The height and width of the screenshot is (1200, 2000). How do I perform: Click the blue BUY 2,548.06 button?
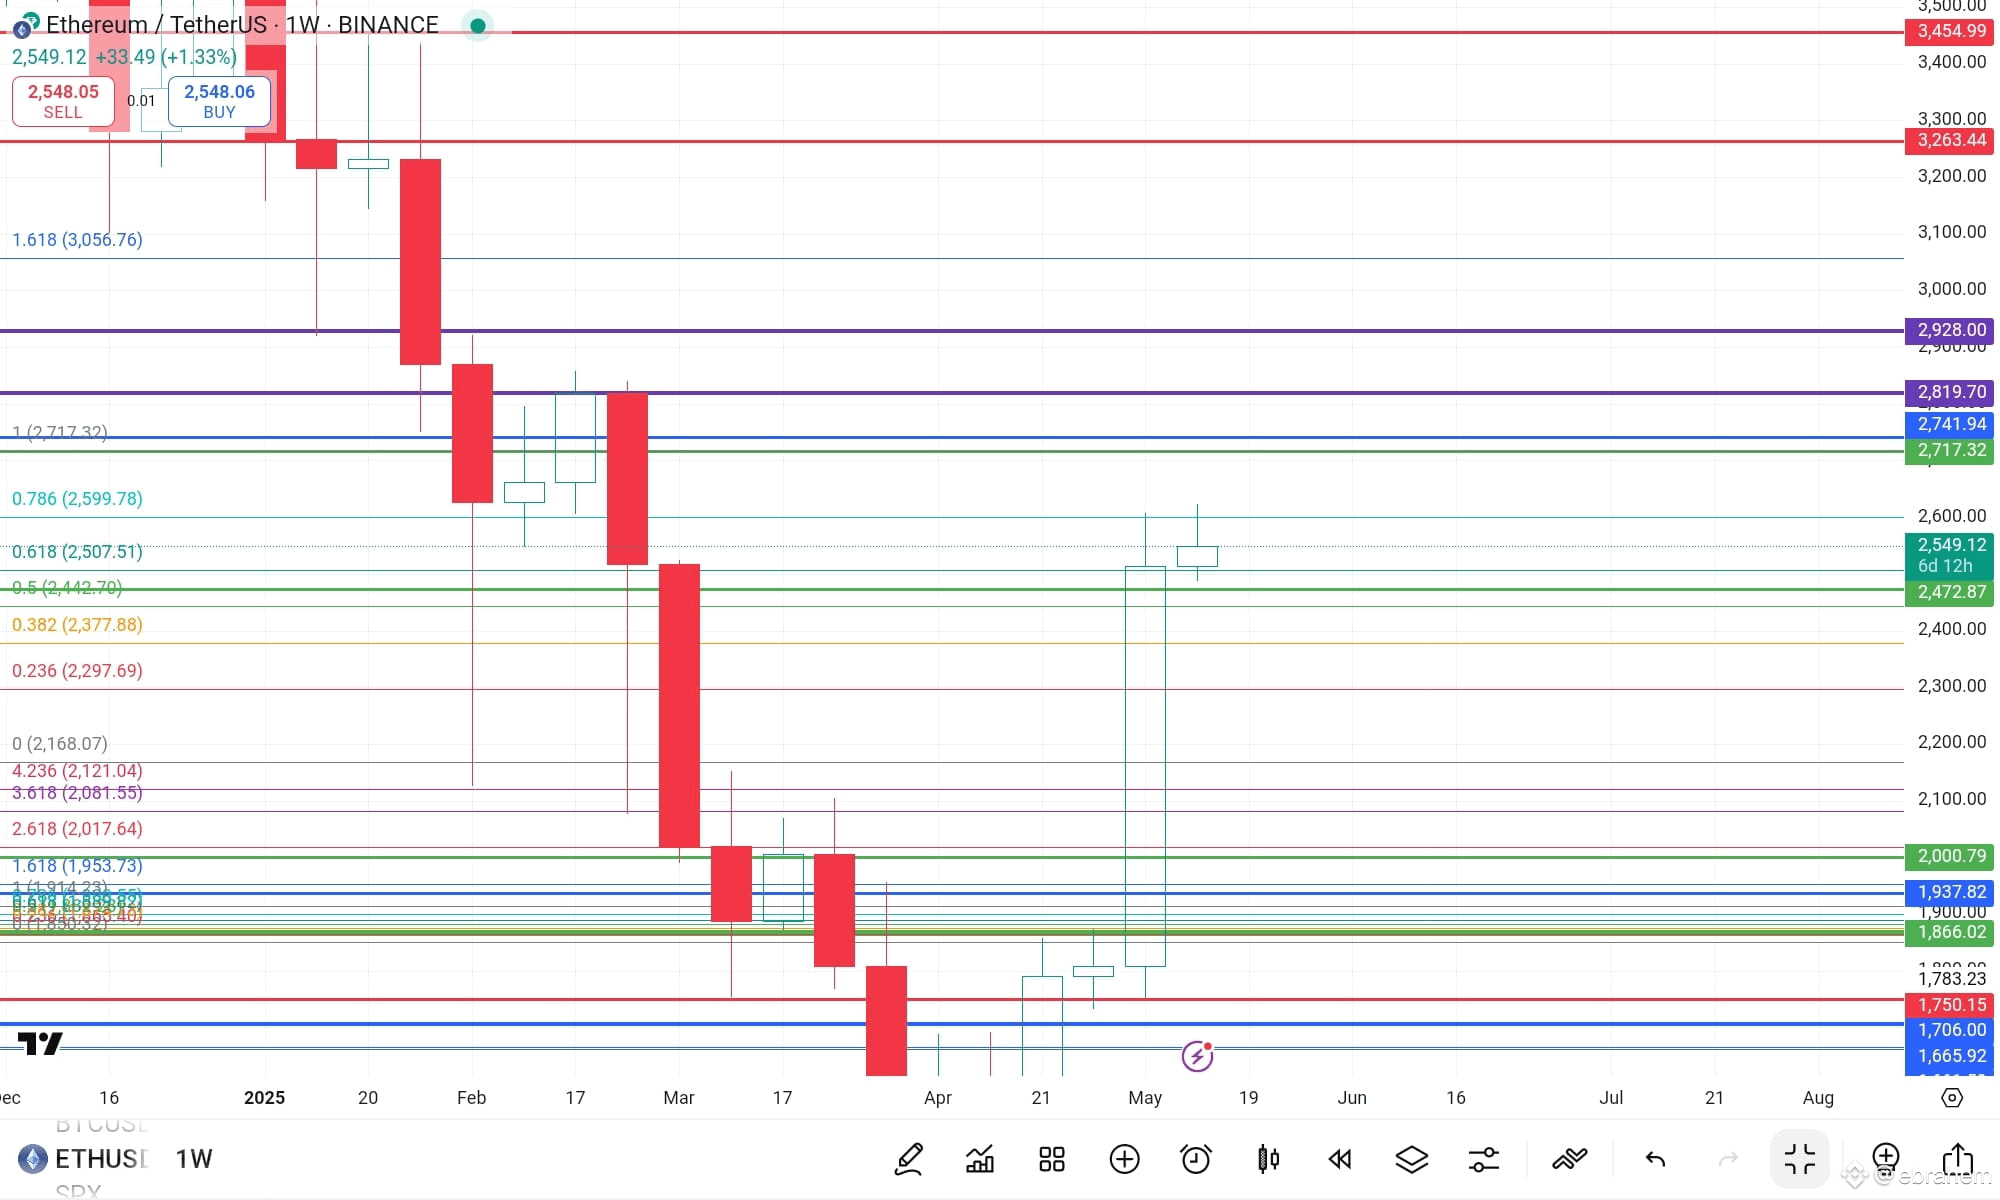219,101
